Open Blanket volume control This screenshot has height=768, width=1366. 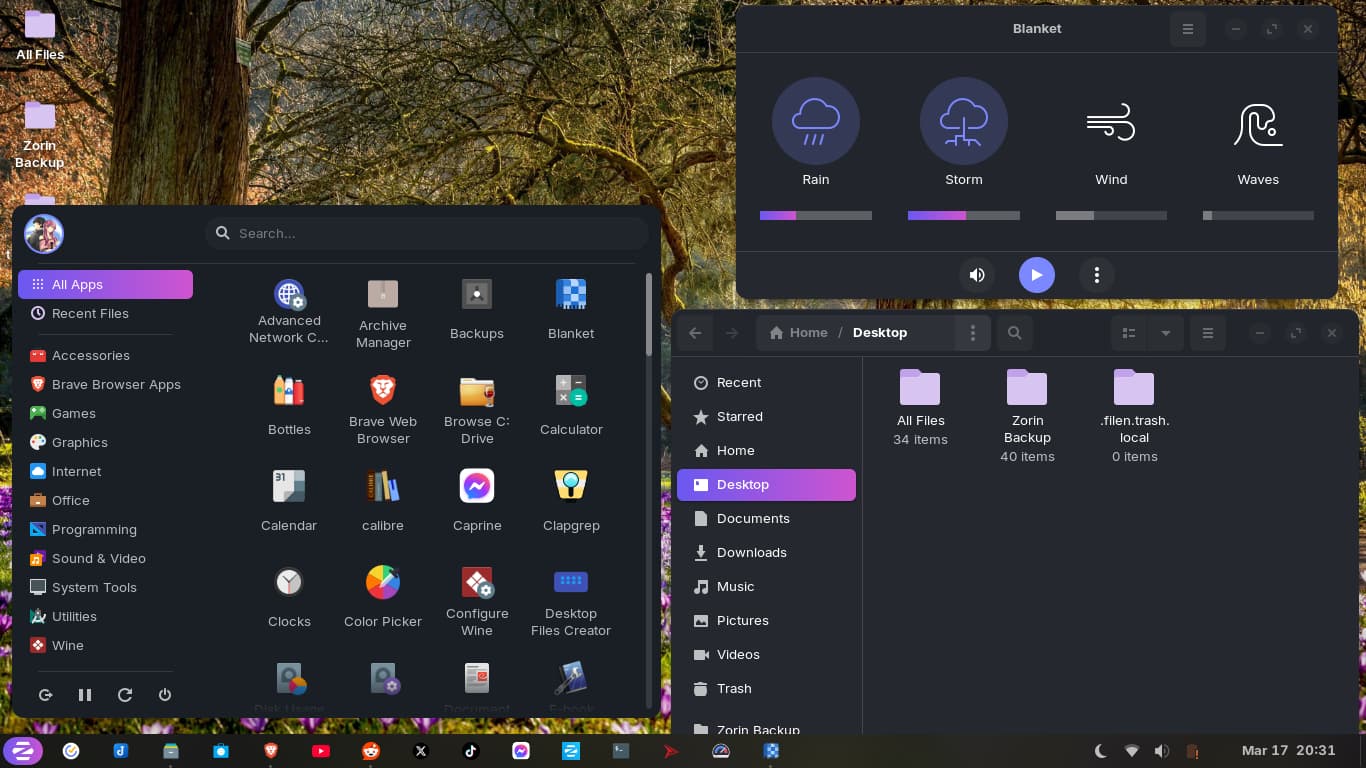(x=977, y=275)
